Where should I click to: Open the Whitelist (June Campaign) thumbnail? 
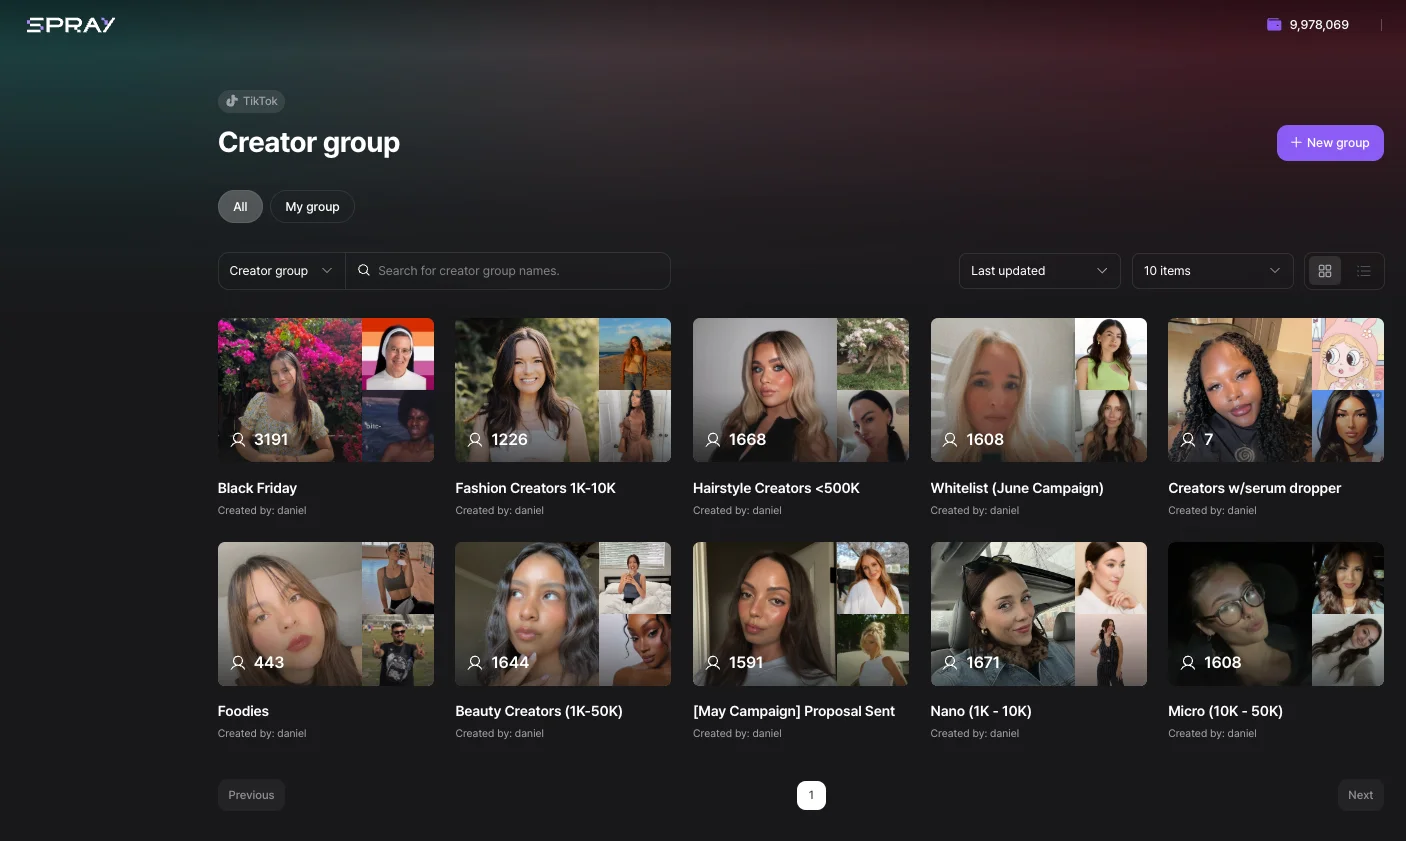coord(1039,390)
